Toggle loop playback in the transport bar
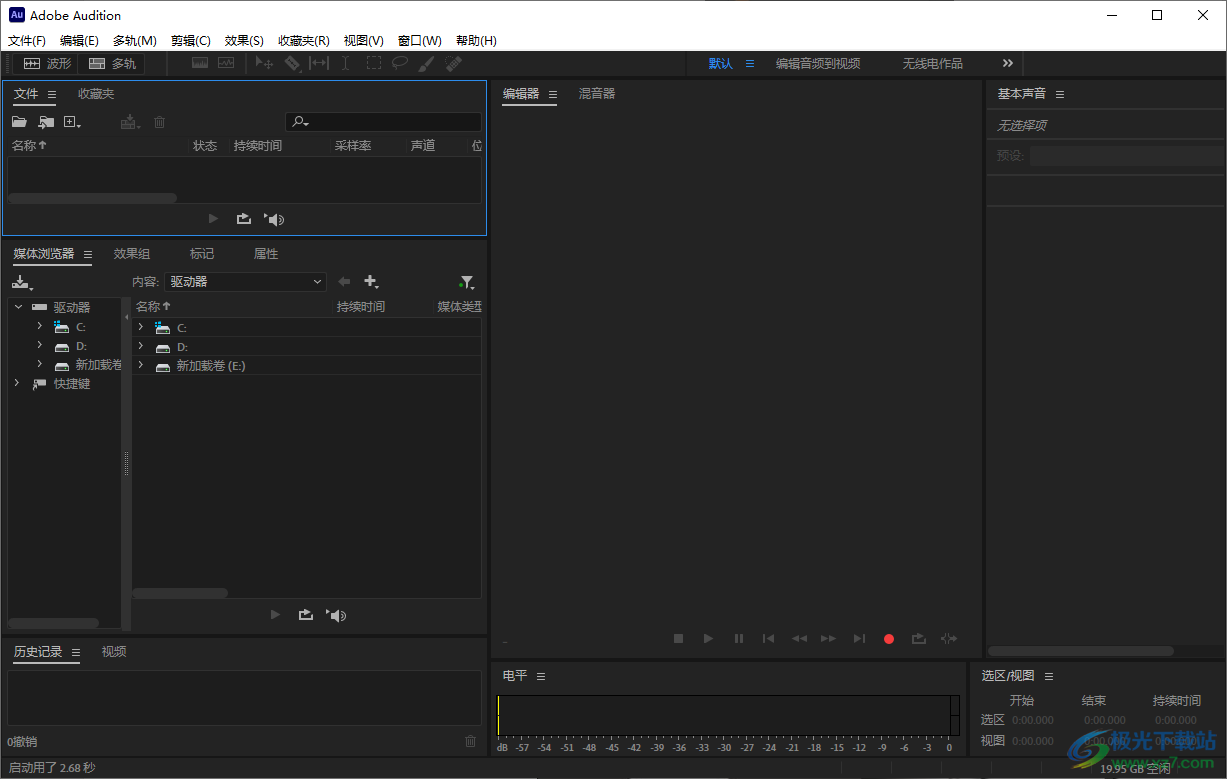Image resolution: width=1227 pixels, height=779 pixels. (x=918, y=638)
